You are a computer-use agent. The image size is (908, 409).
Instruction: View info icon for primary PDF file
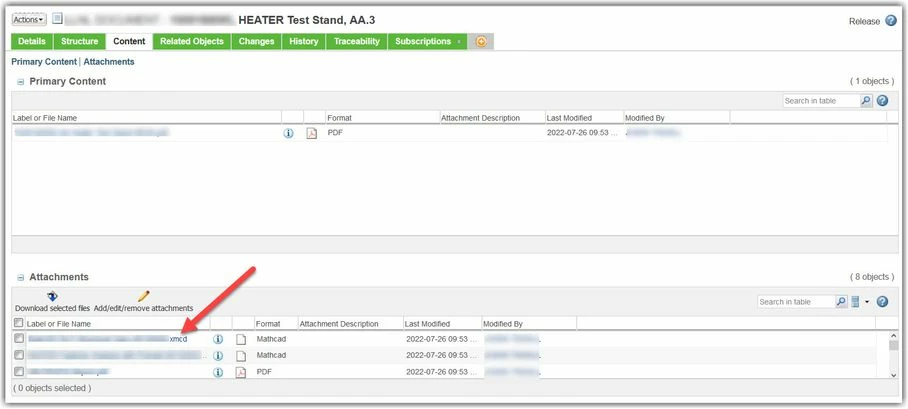coord(288,133)
